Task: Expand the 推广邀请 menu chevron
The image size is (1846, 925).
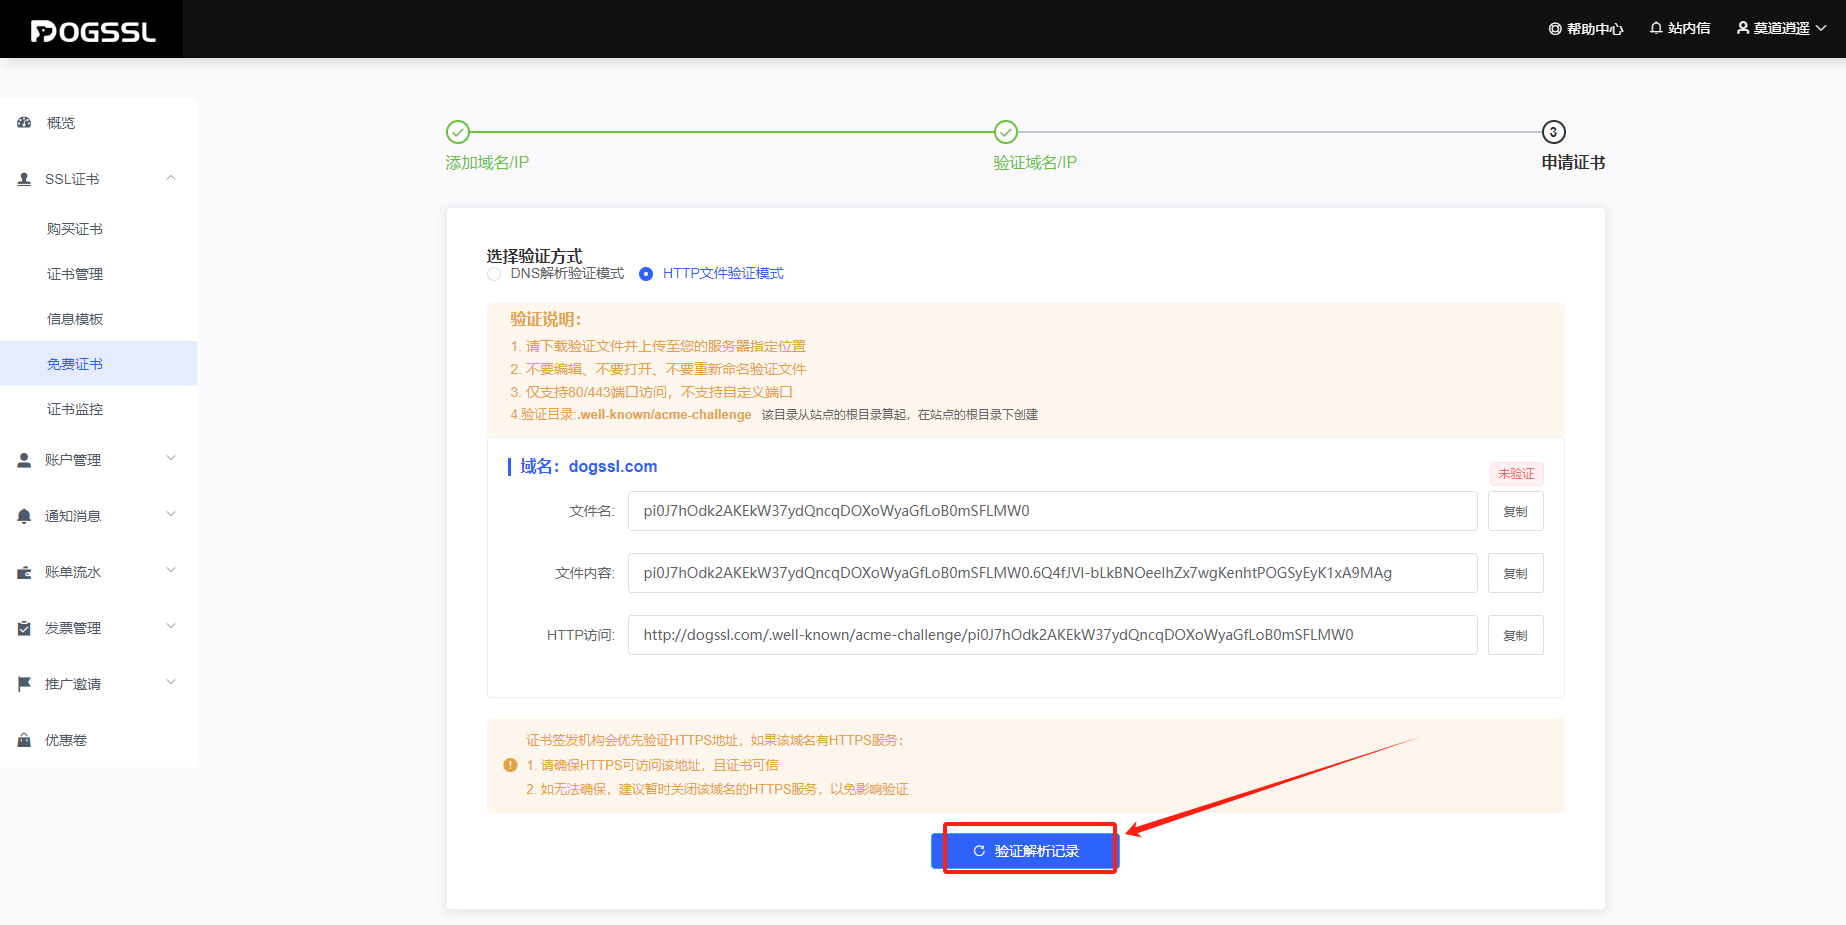Action: [x=171, y=683]
